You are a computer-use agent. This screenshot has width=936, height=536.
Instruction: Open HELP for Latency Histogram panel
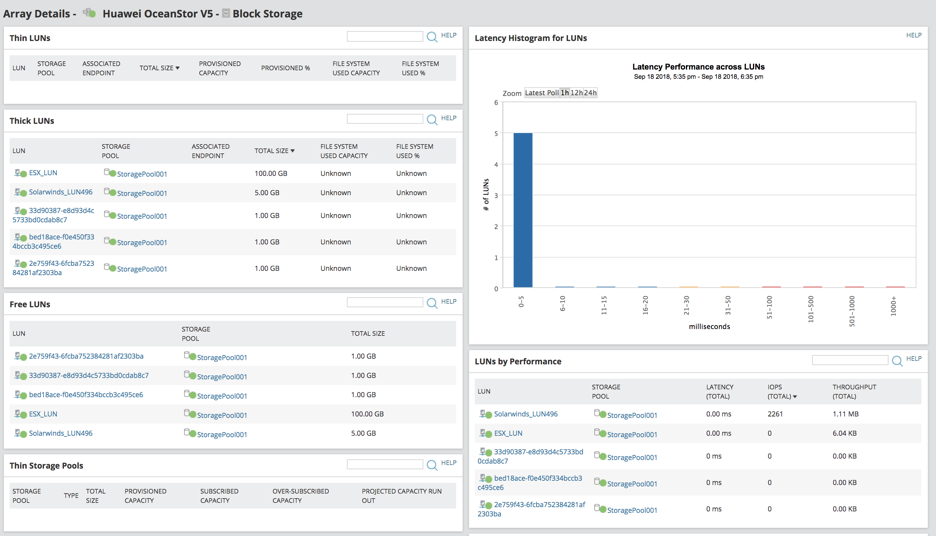pyautogui.click(x=913, y=35)
